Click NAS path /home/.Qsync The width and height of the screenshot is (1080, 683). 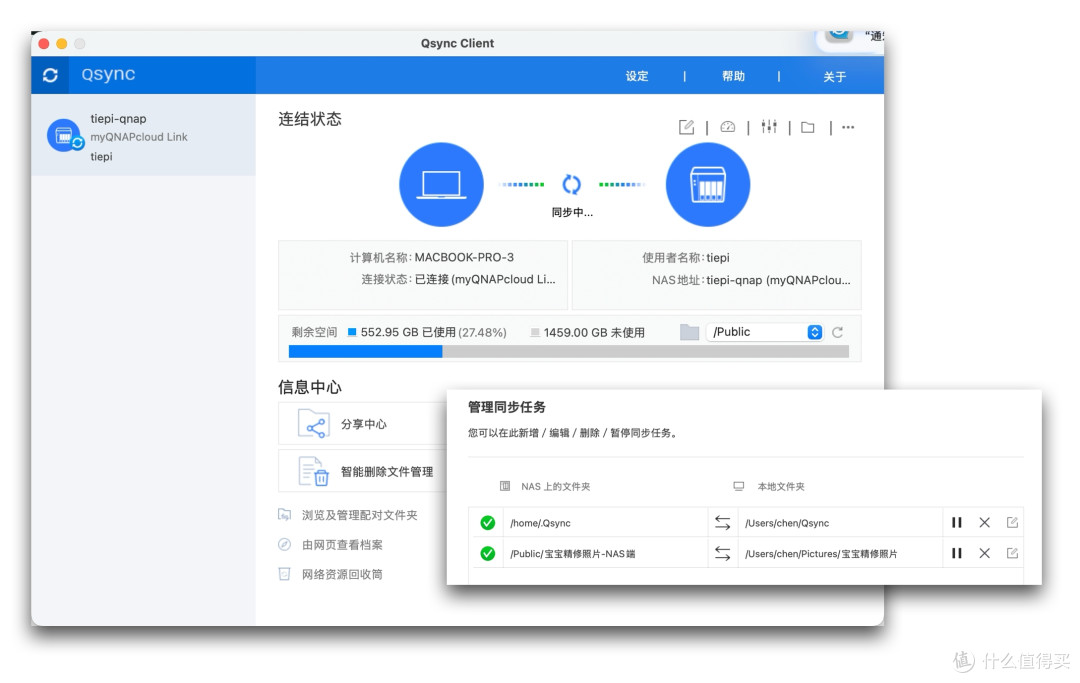tap(540, 523)
